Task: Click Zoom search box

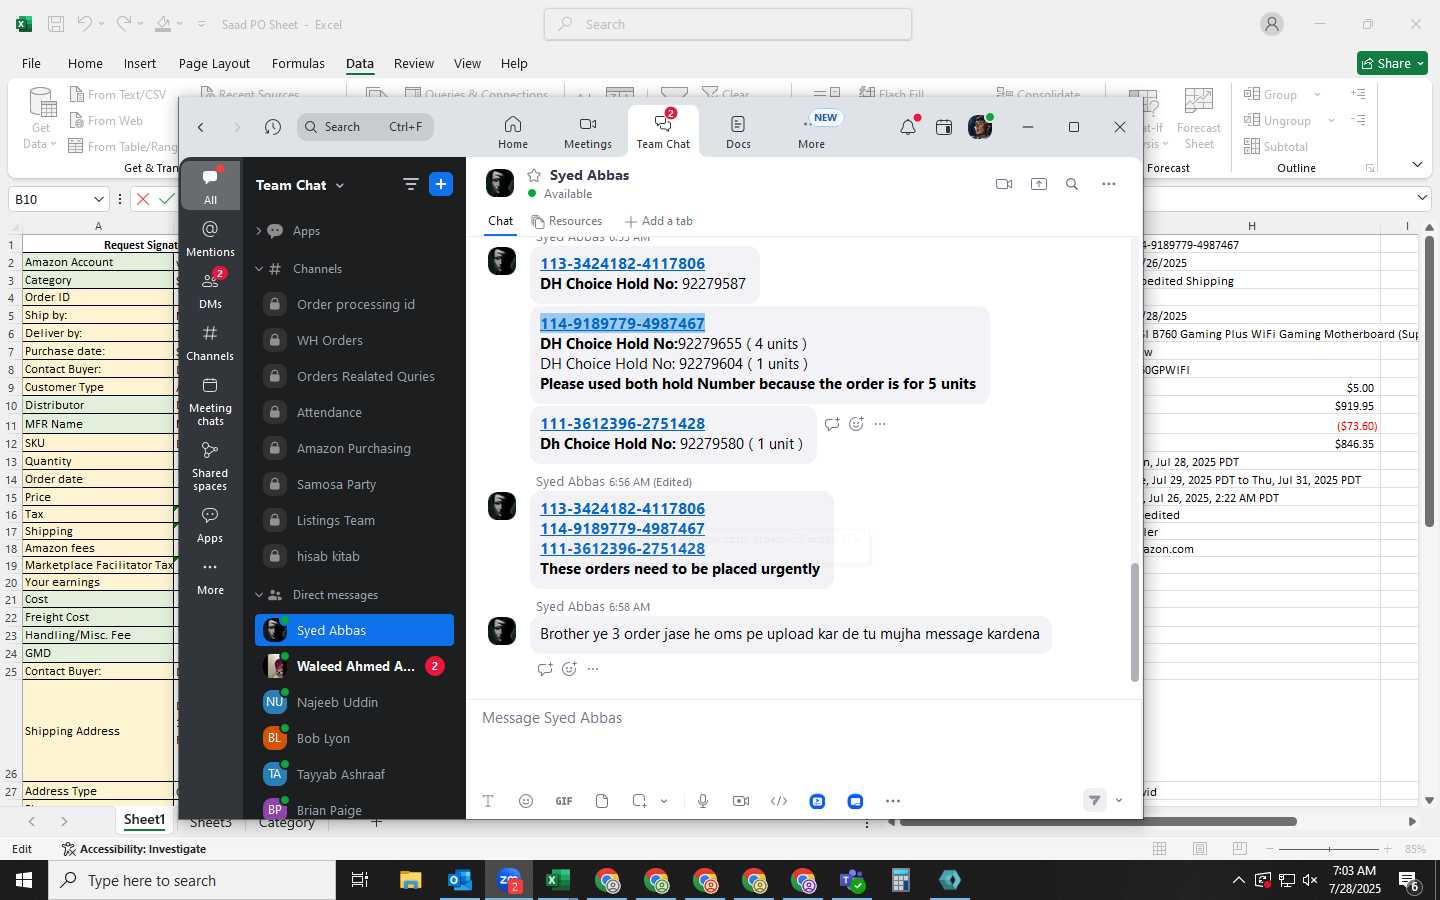Action: point(365,127)
